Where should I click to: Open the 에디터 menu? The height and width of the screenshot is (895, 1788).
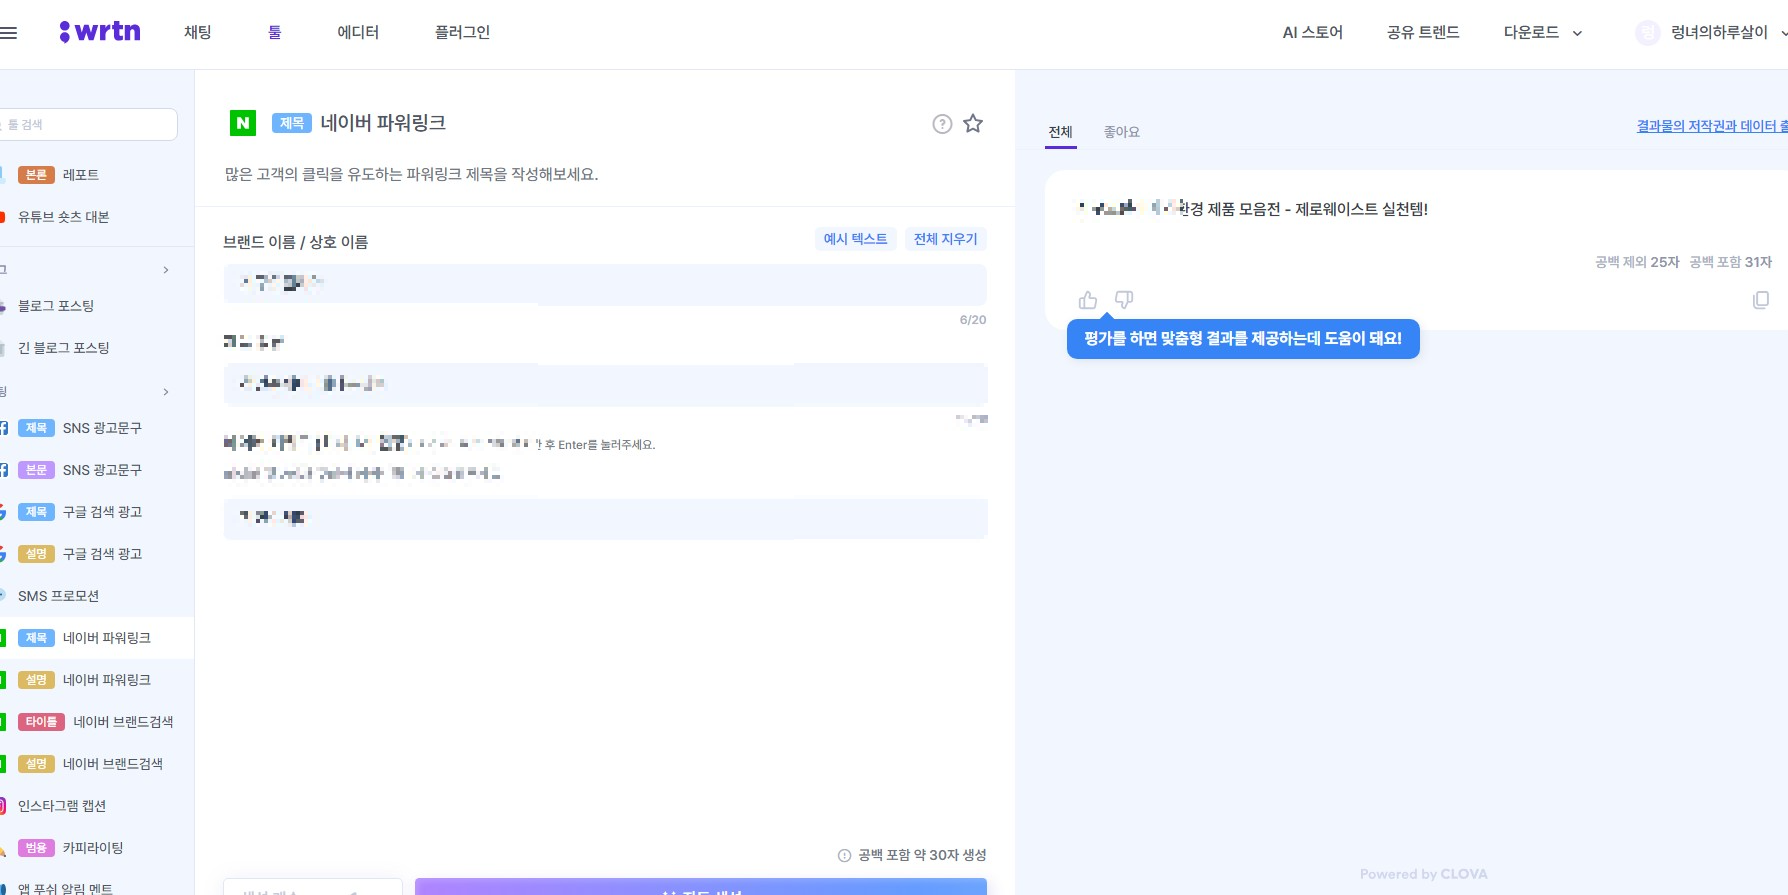pyautogui.click(x=358, y=32)
